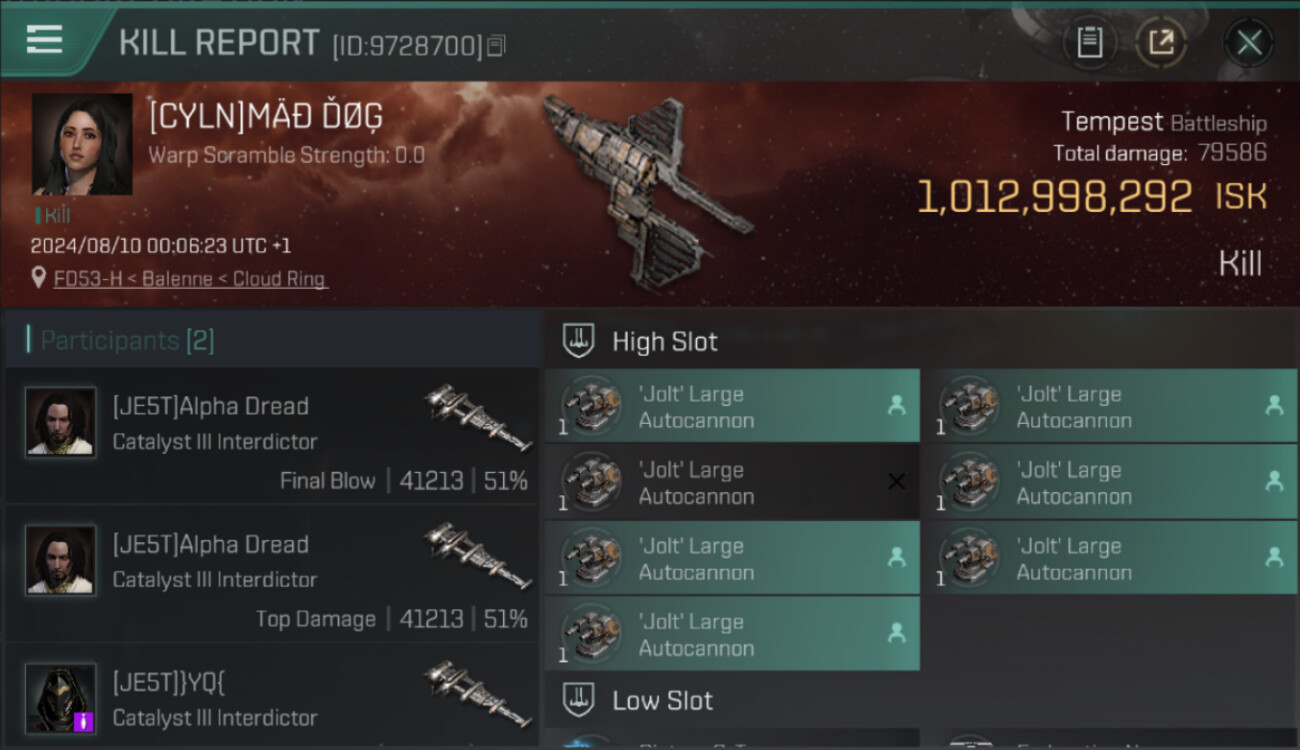Open MÄÐ ĐØG pilot portrait
The height and width of the screenshot is (750, 1300).
coord(82,144)
